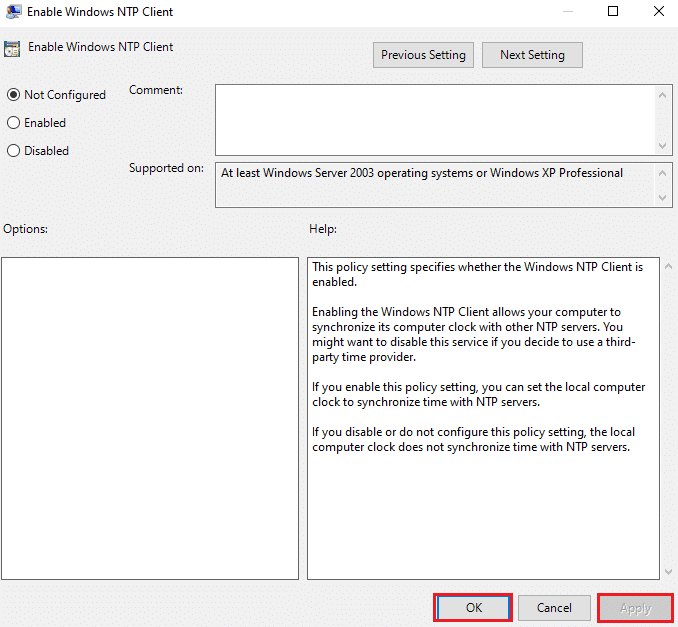Click the greyed Apply button
The width and height of the screenshot is (678, 627).
coord(635,608)
